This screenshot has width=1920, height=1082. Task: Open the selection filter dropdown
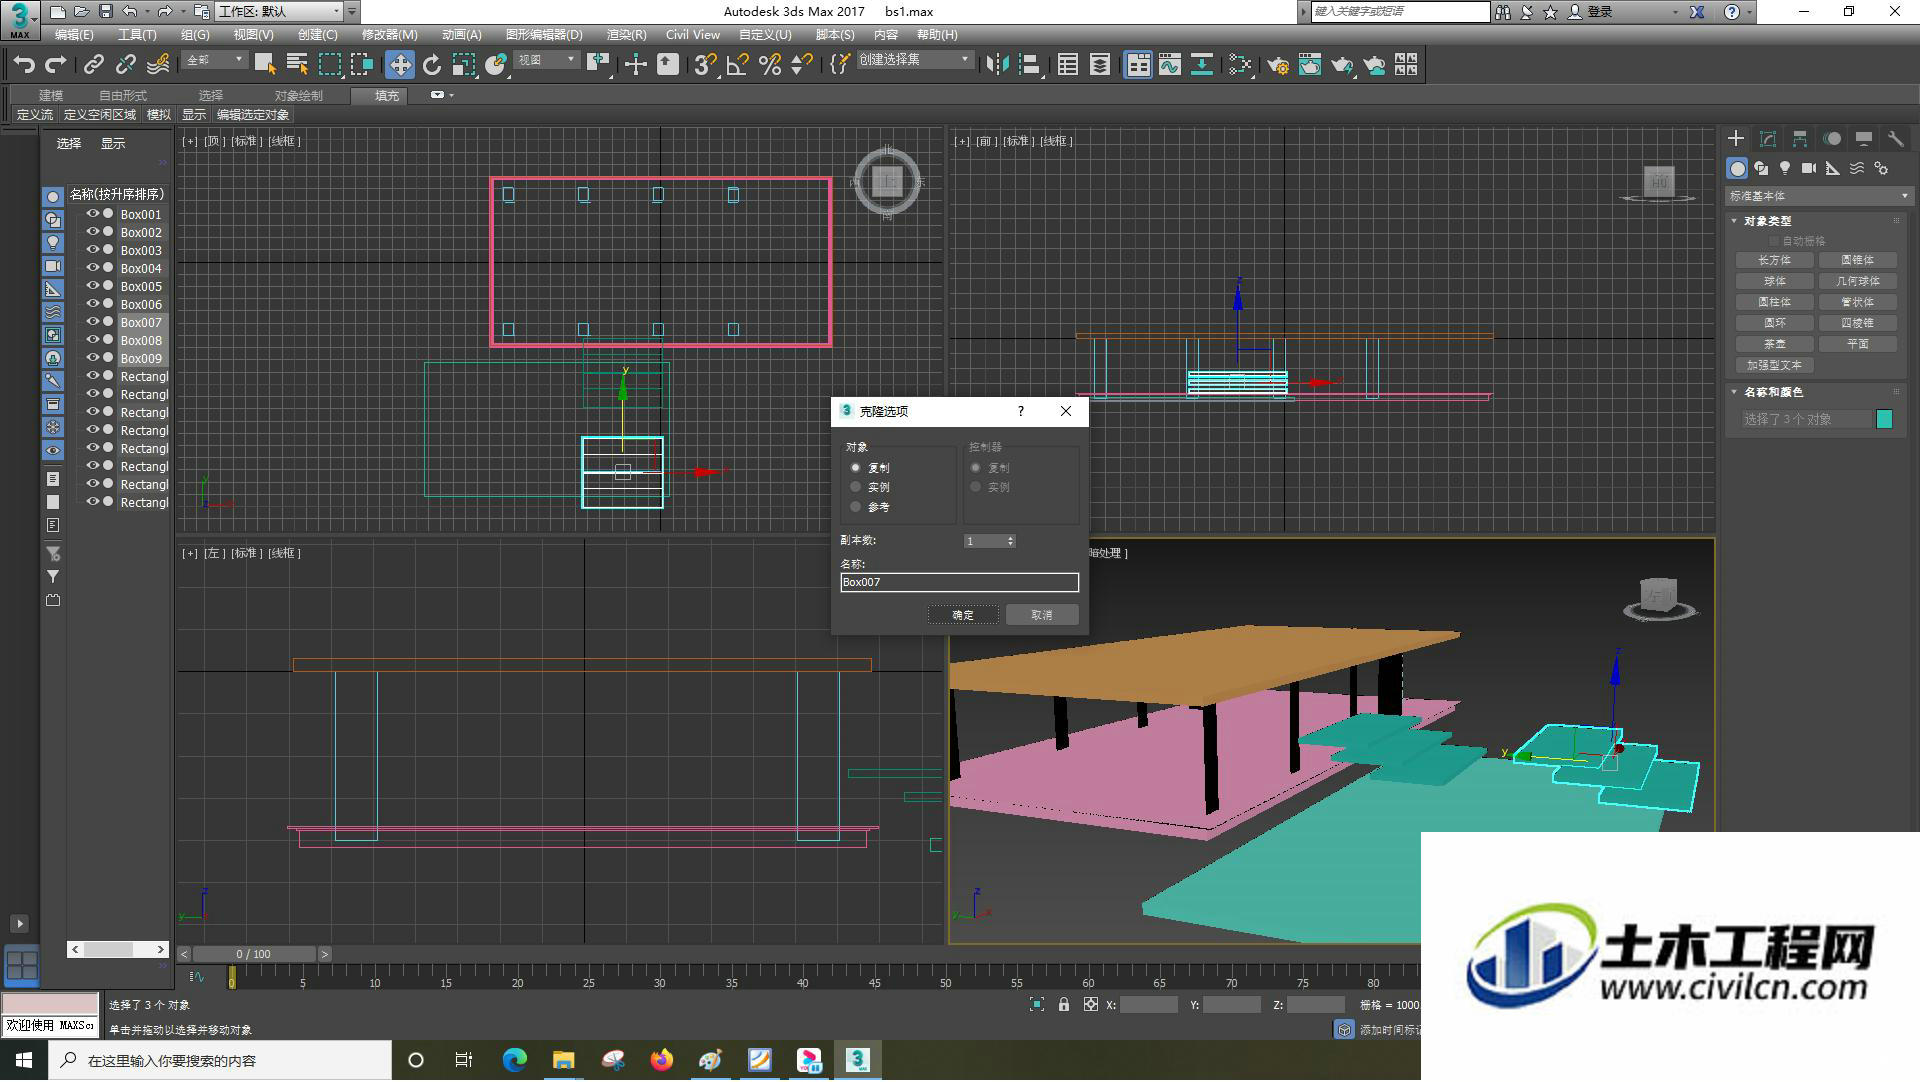point(215,61)
